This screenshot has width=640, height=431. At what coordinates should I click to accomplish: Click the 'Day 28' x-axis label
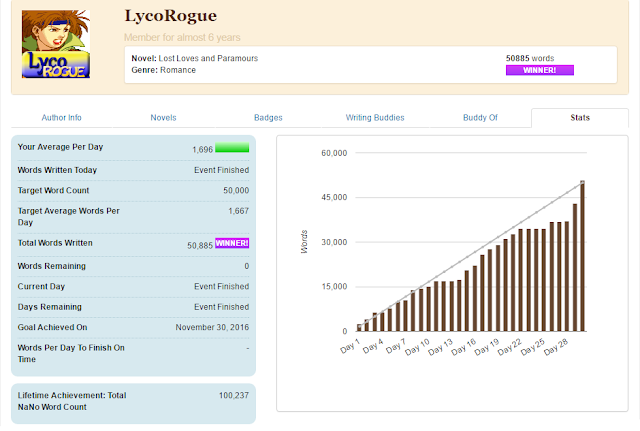point(556,347)
